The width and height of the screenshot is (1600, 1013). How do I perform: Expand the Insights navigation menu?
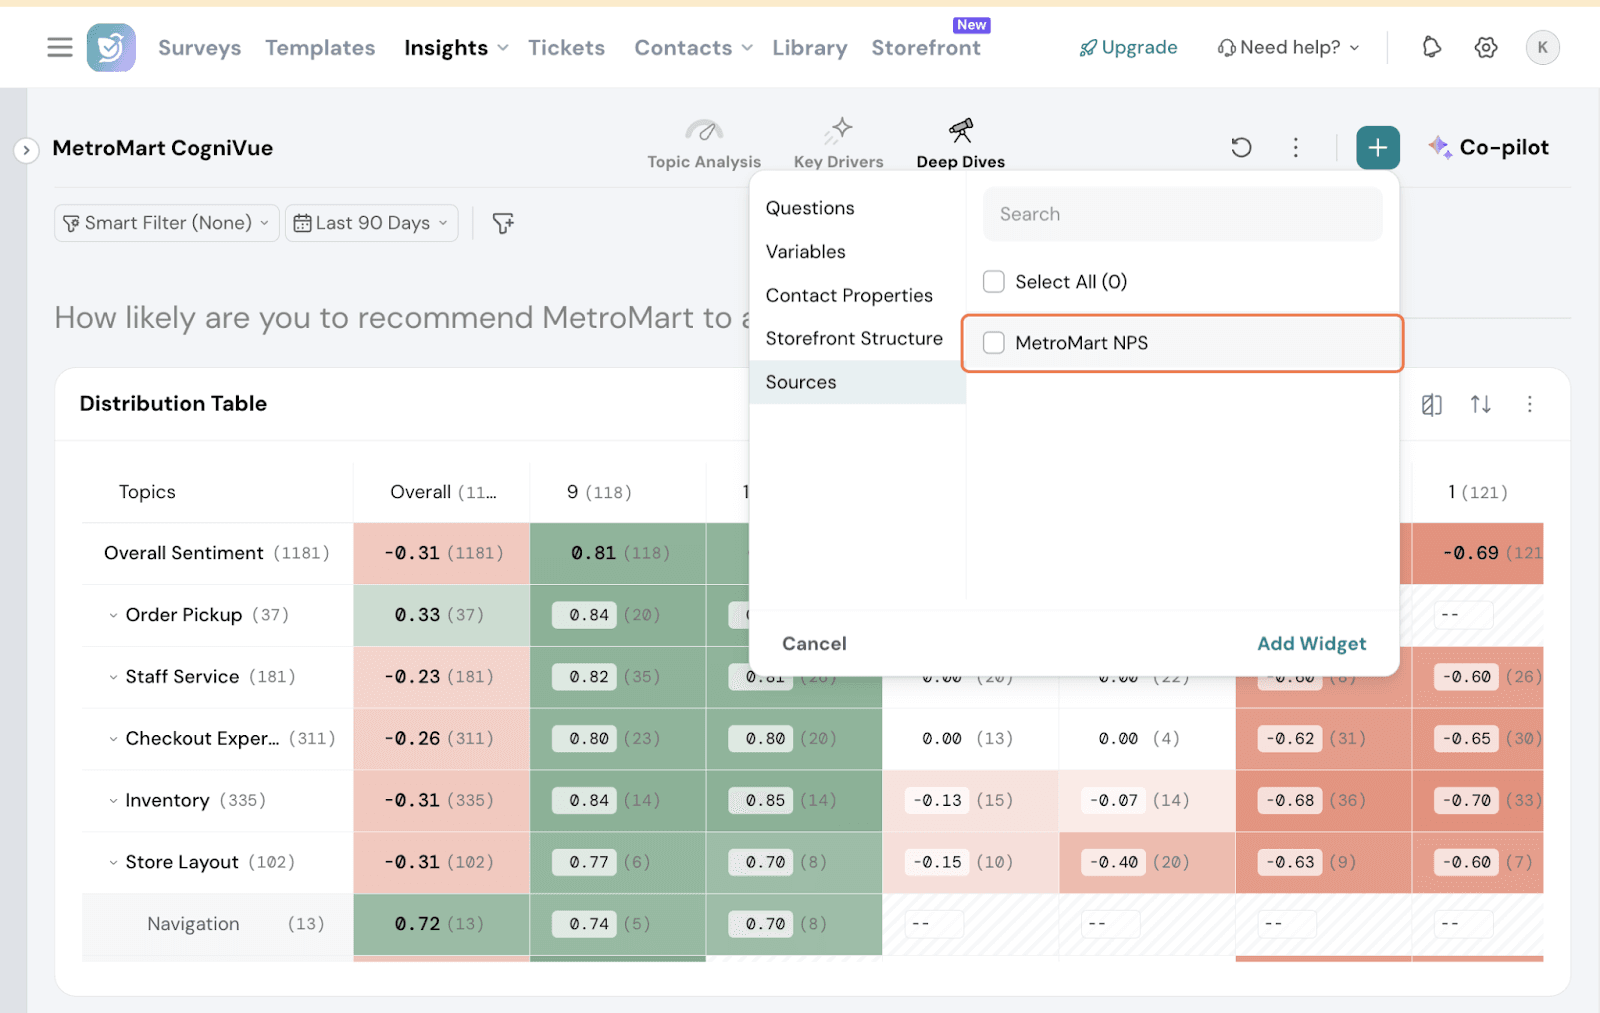(x=456, y=48)
